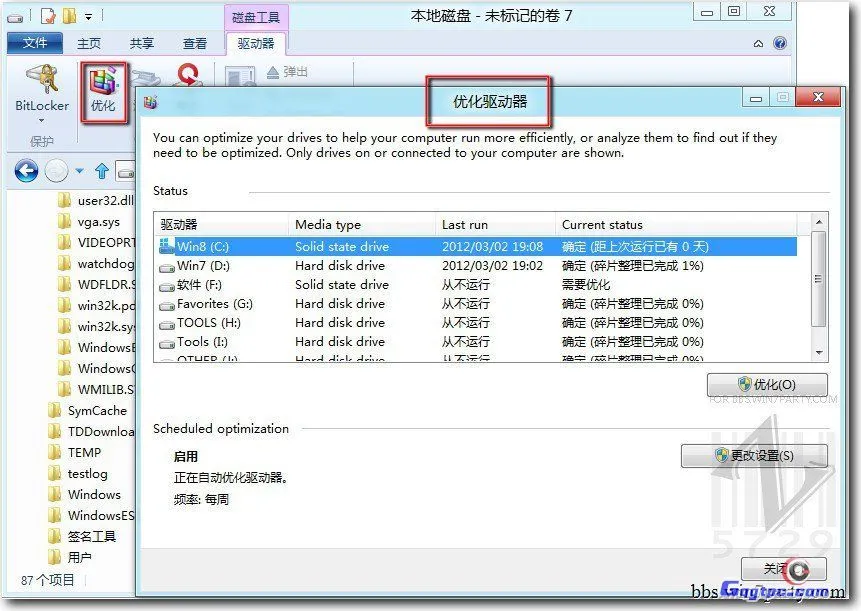Select the SymCache folder in tree

(97, 410)
